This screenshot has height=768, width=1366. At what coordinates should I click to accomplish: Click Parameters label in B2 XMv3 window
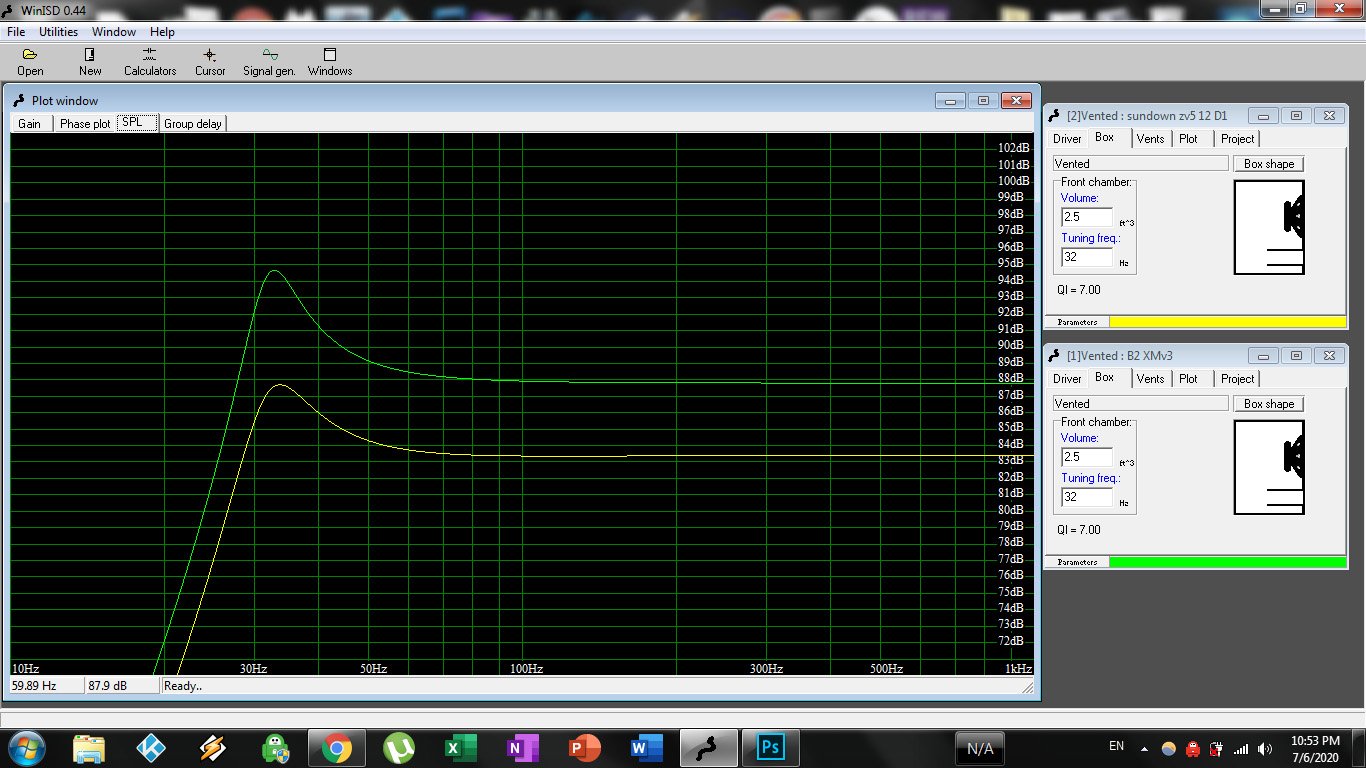point(1077,562)
